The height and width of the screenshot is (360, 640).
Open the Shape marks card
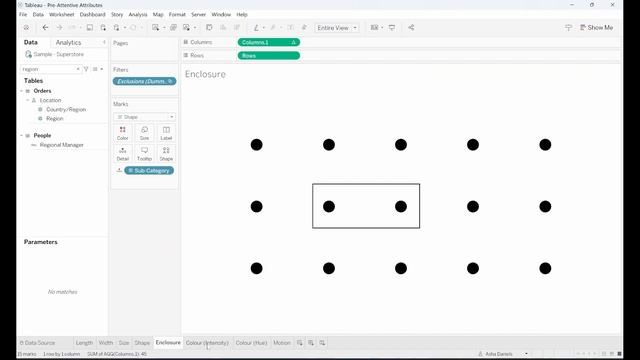166,154
